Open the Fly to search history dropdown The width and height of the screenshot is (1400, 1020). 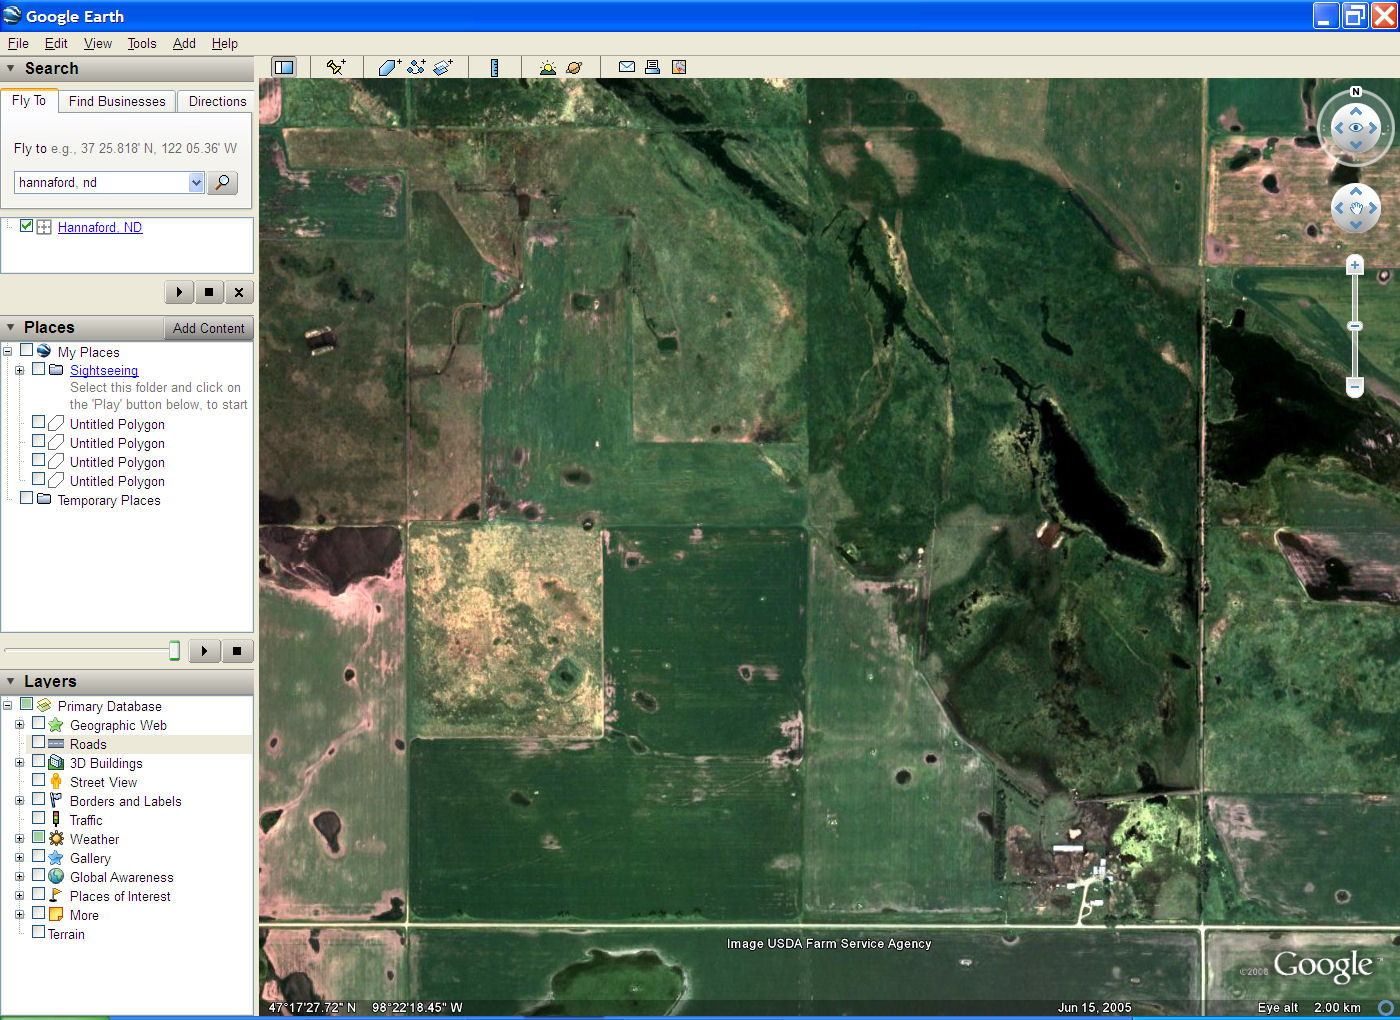(196, 182)
